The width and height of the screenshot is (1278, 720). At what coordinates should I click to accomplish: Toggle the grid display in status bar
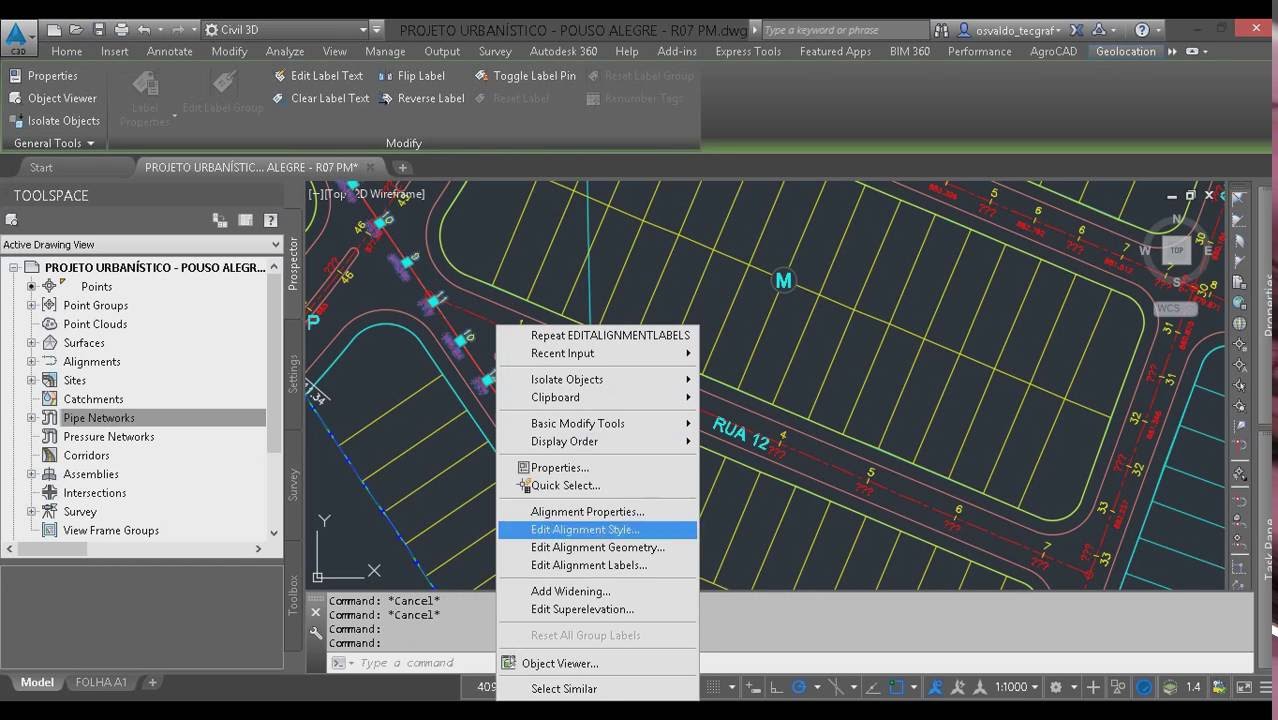tap(715, 687)
